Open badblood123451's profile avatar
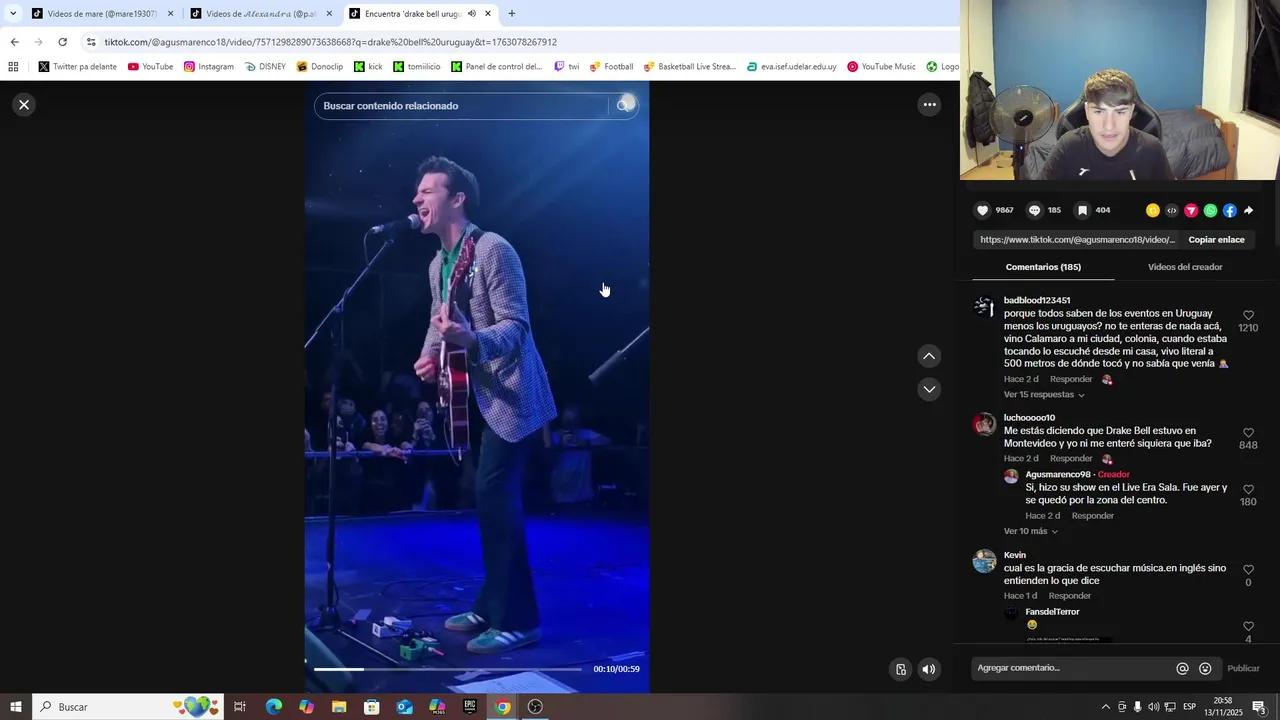The height and width of the screenshot is (720, 1280). [984, 306]
